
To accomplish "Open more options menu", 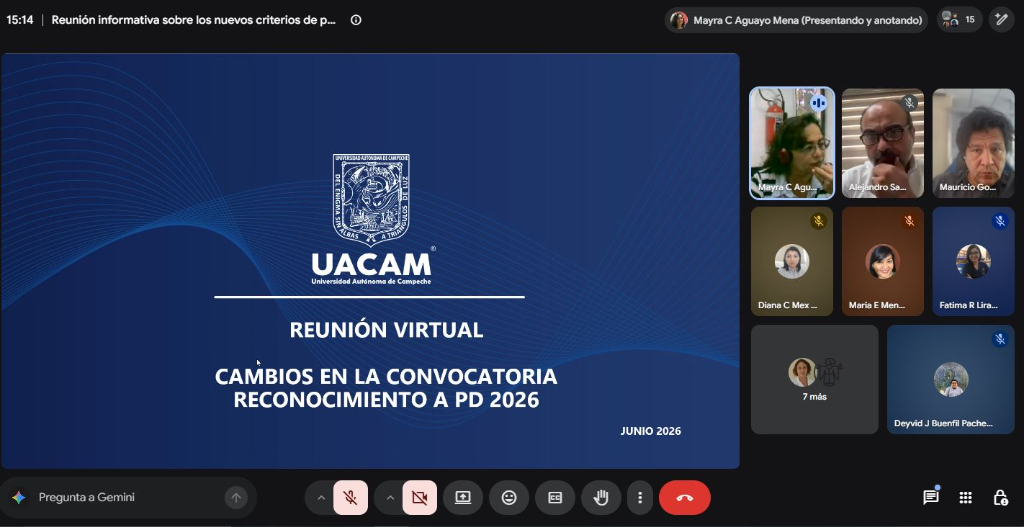I will tap(640, 498).
